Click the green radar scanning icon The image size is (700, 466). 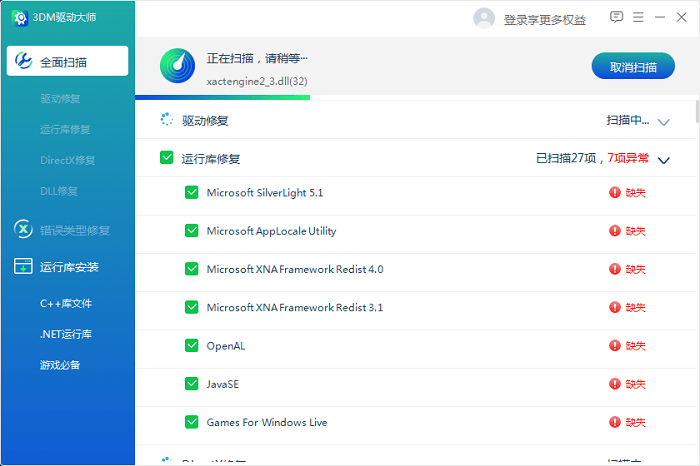coord(177,66)
